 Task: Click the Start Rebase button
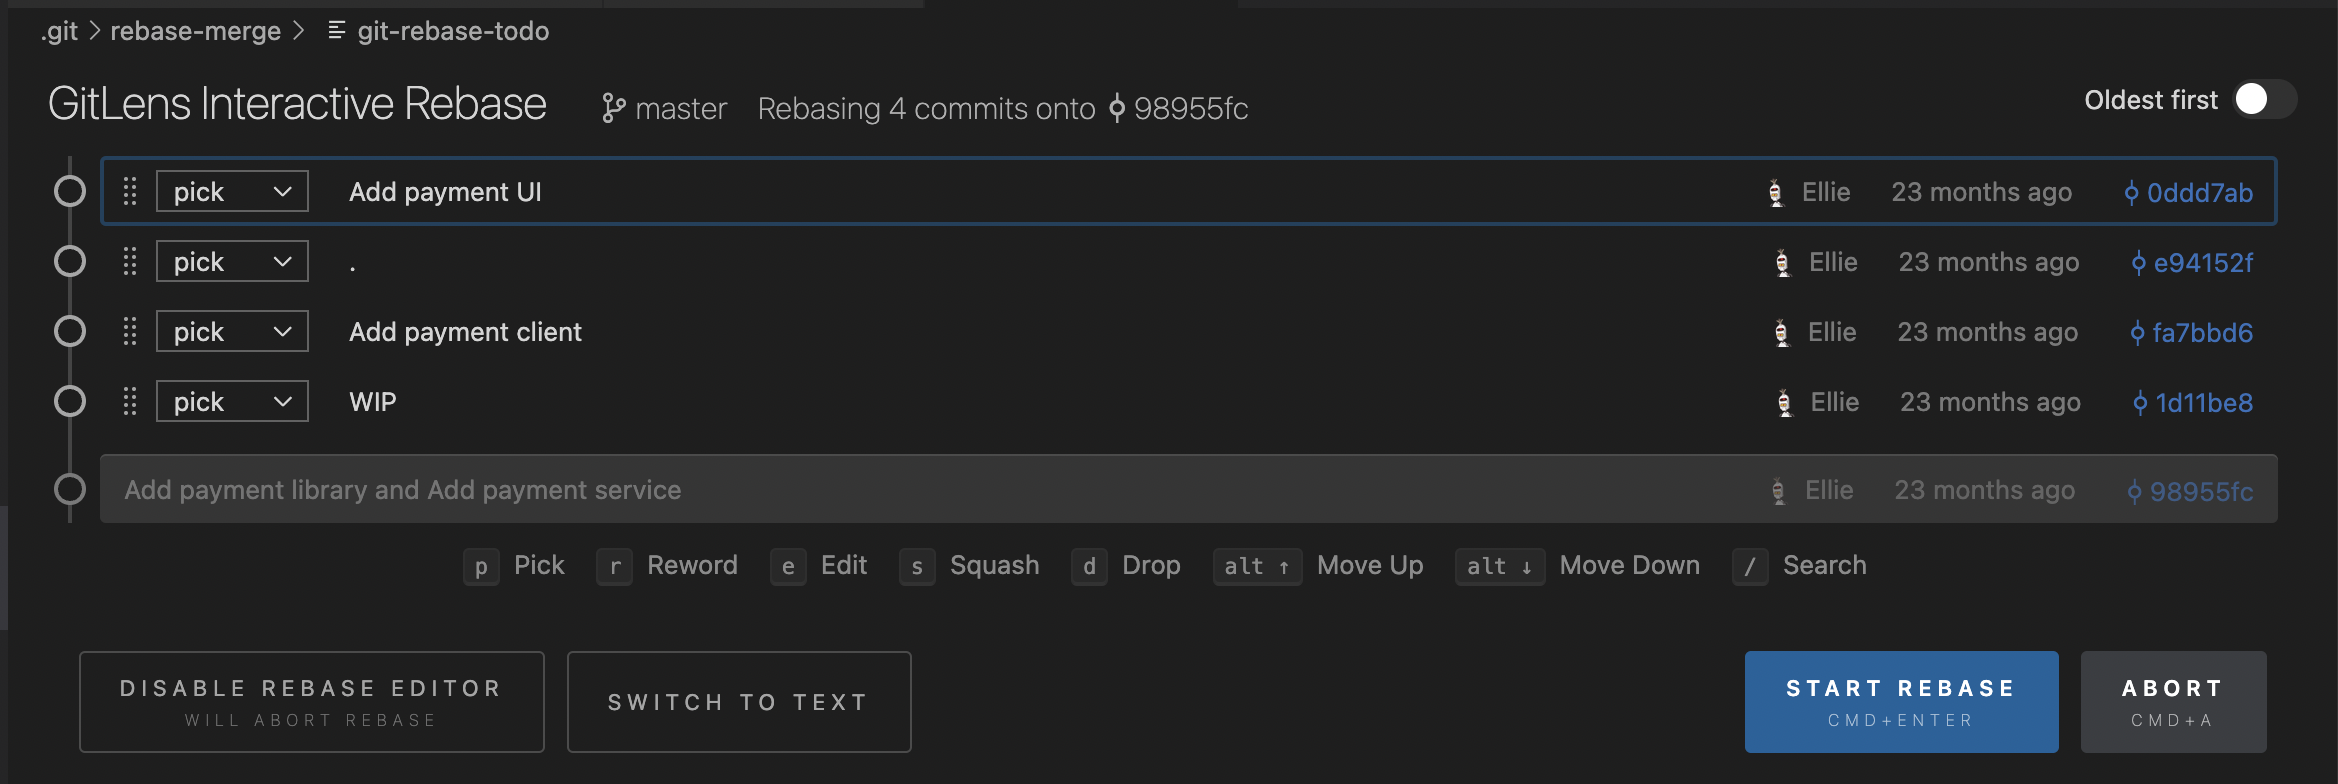pyautogui.click(x=1900, y=701)
